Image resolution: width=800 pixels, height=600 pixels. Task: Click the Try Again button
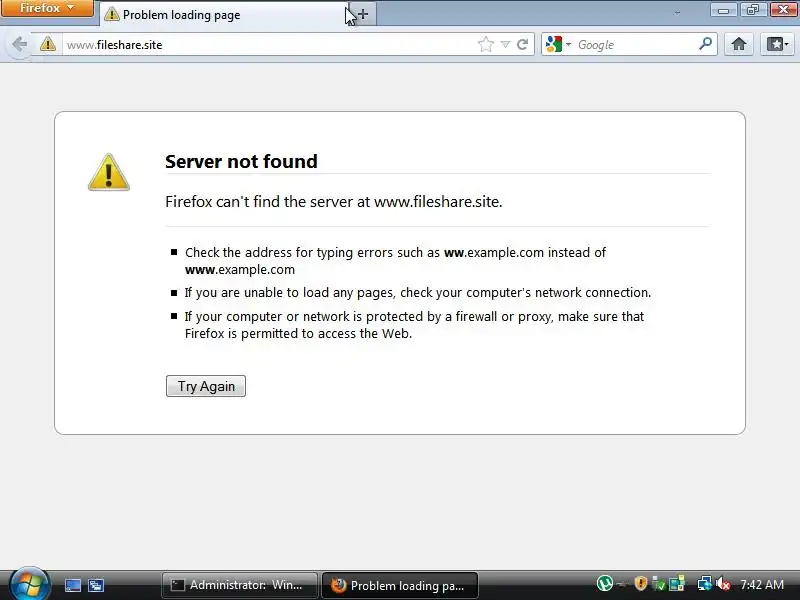click(206, 386)
